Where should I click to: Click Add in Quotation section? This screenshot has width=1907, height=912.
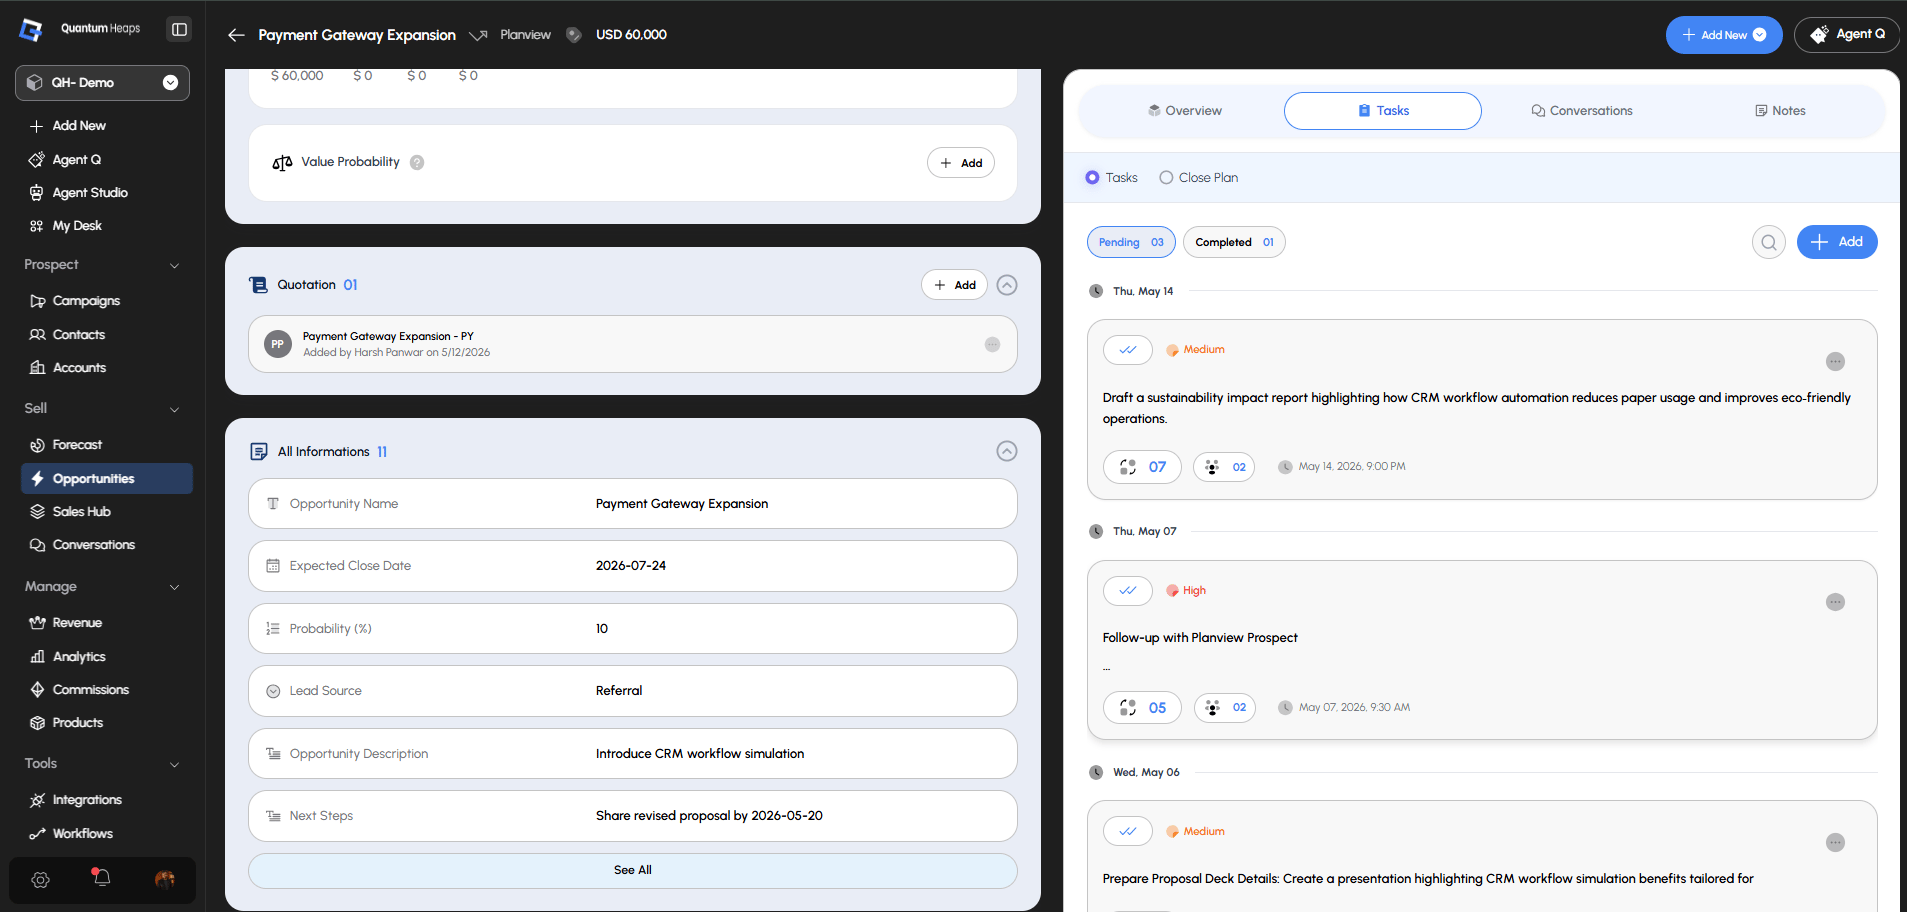955,285
